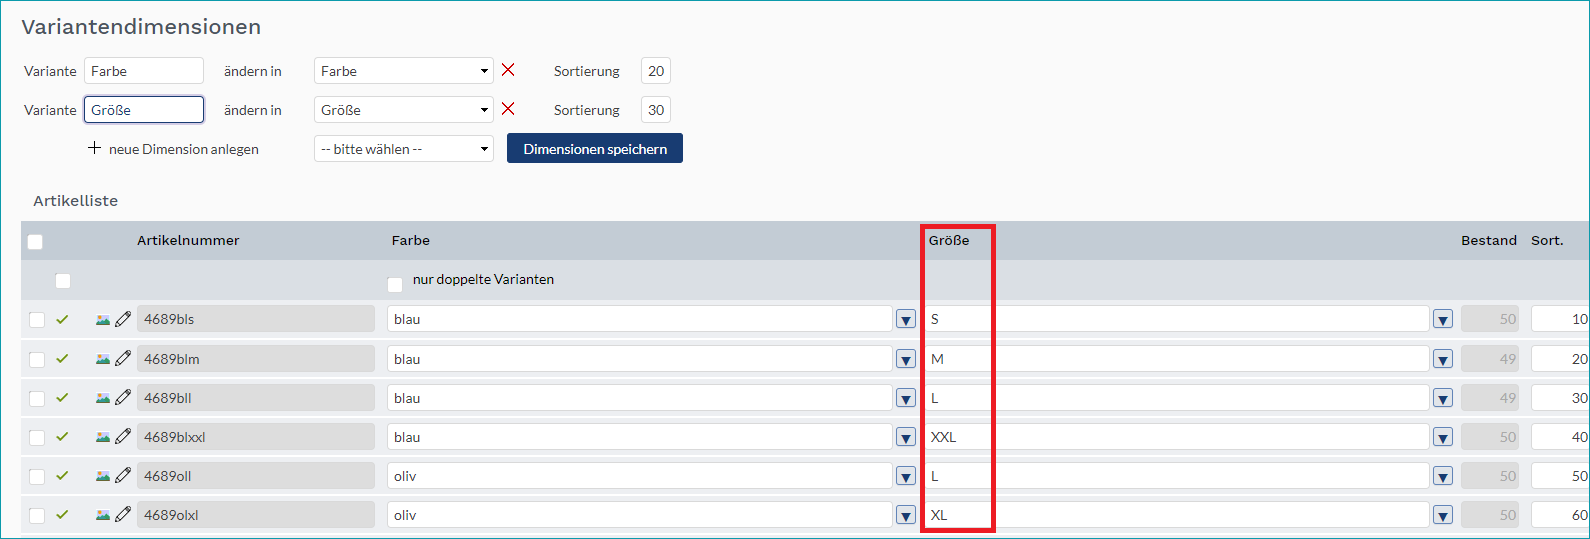Image resolution: width=1590 pixels, height=539 pixels.
Task: Click the 'Artikelliste' heading text
Action: 76,200
